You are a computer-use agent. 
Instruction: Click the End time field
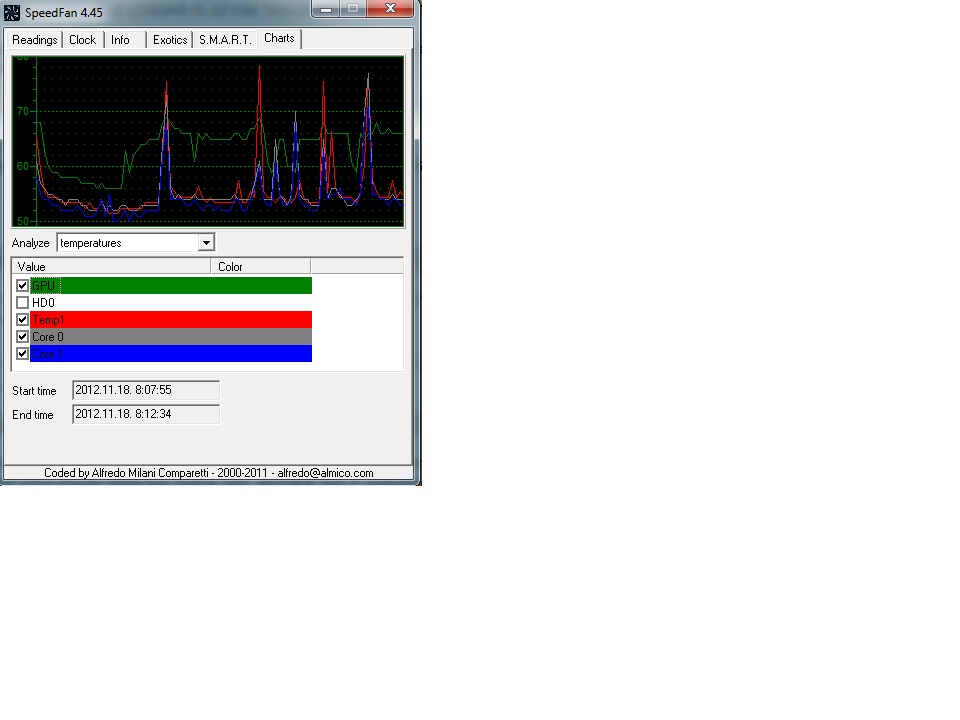coord(146,414)
